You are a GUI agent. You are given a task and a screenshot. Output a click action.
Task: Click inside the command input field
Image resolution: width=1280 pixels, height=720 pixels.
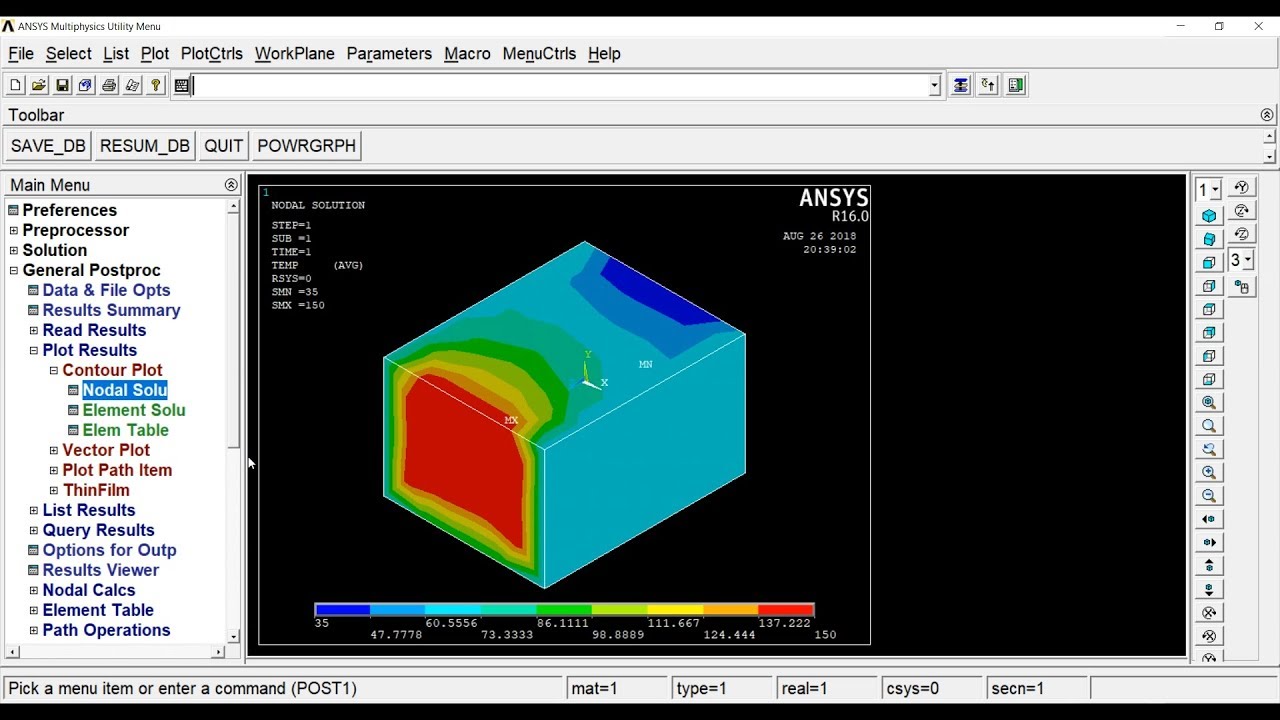560,86
